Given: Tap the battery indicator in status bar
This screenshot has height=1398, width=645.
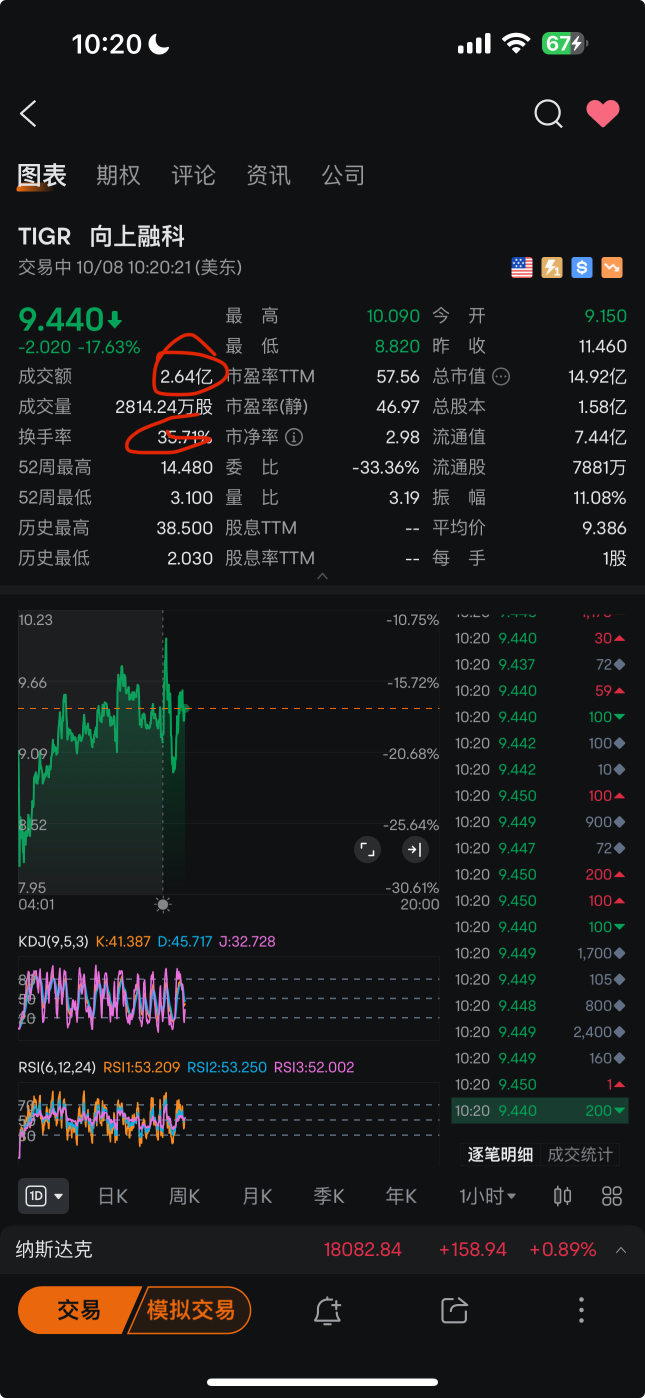Looking at the screenshot, I should pyautogui.click(x=564, y=44).
